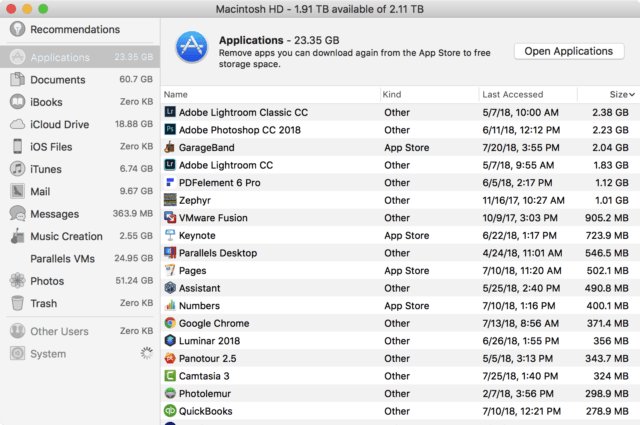Select the VMware Fusion icon
The width and height of the screenshot is (640, 425).
point(170,217)
